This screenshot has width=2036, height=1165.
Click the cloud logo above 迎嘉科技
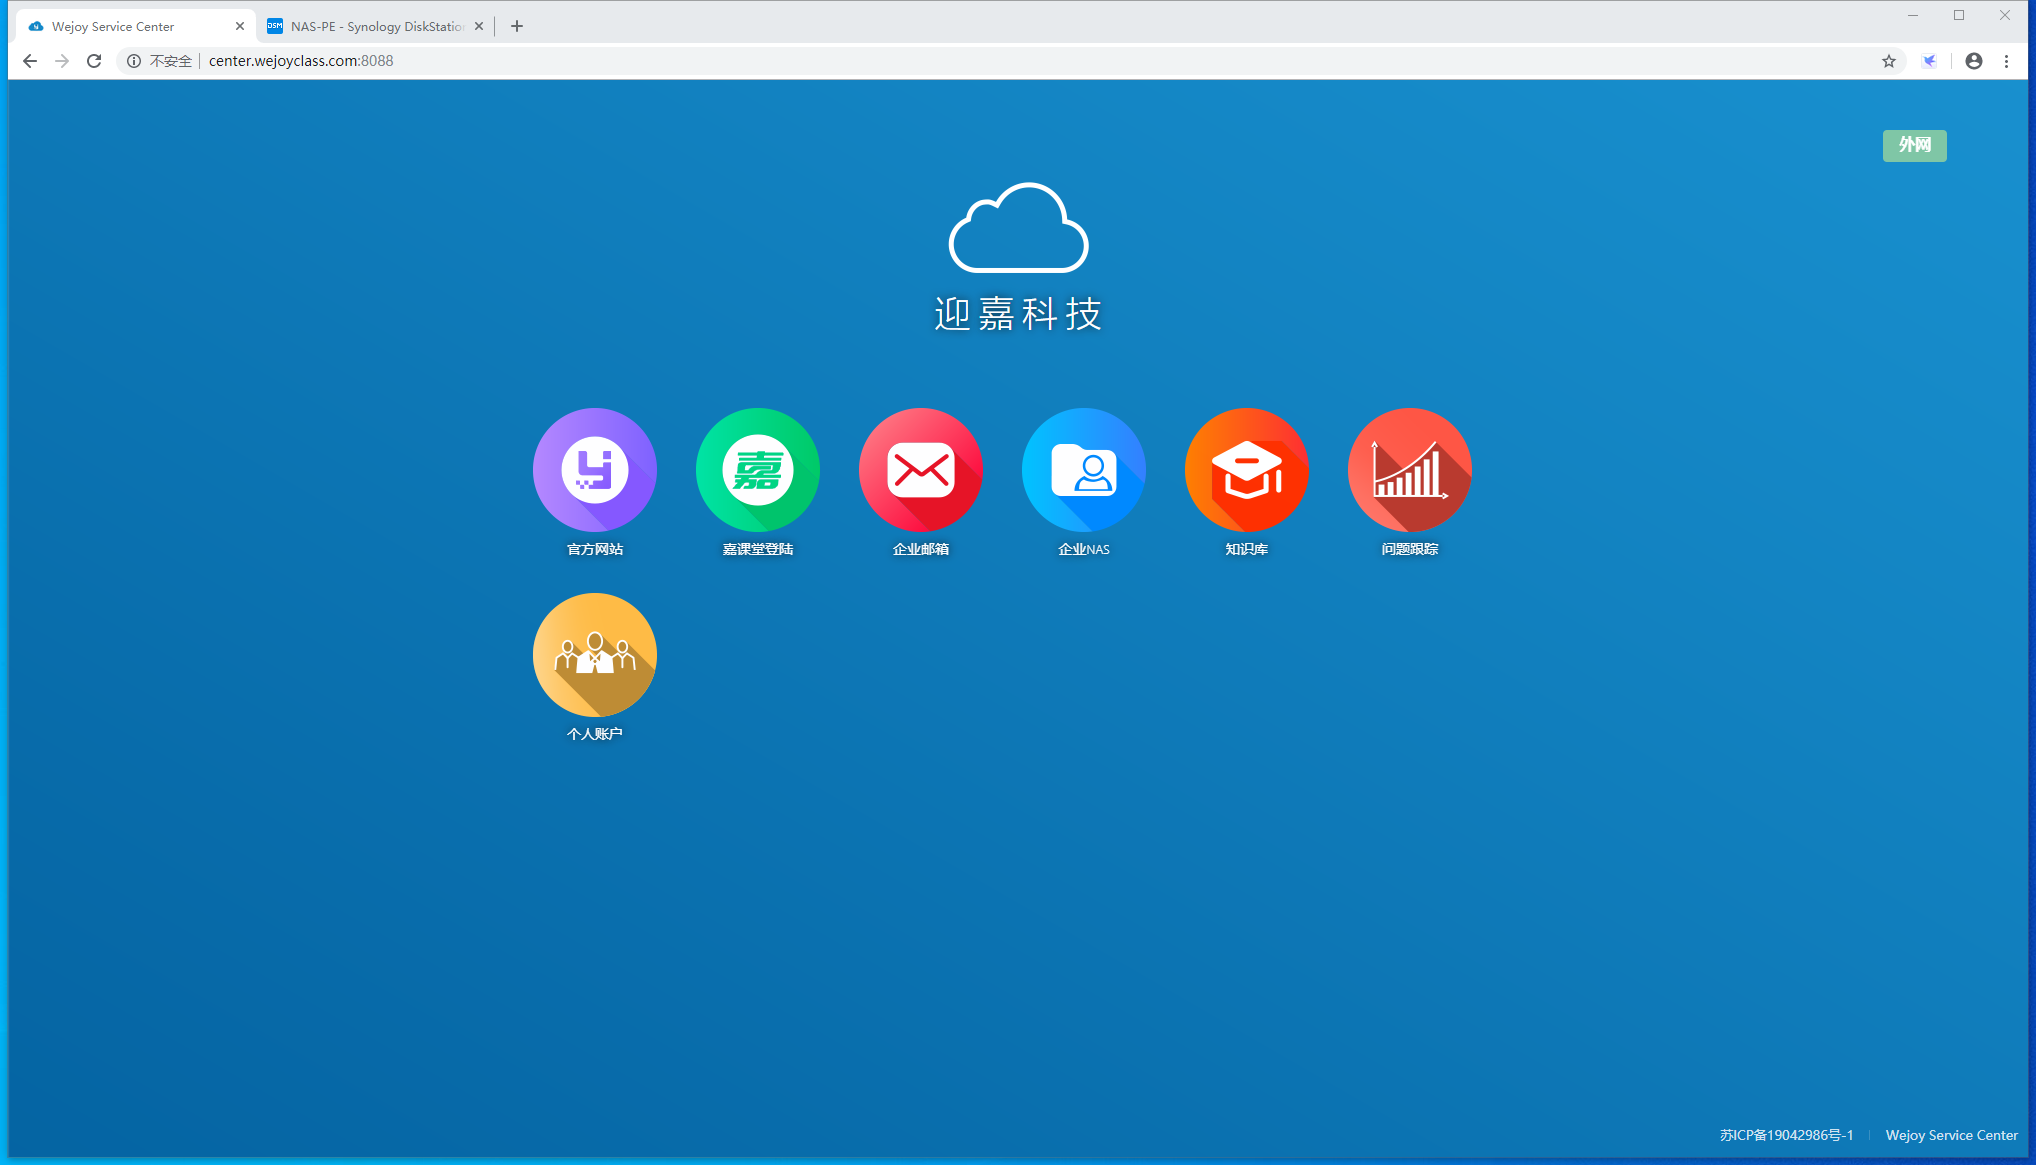pyautogui.click(x=1018, y=228)
